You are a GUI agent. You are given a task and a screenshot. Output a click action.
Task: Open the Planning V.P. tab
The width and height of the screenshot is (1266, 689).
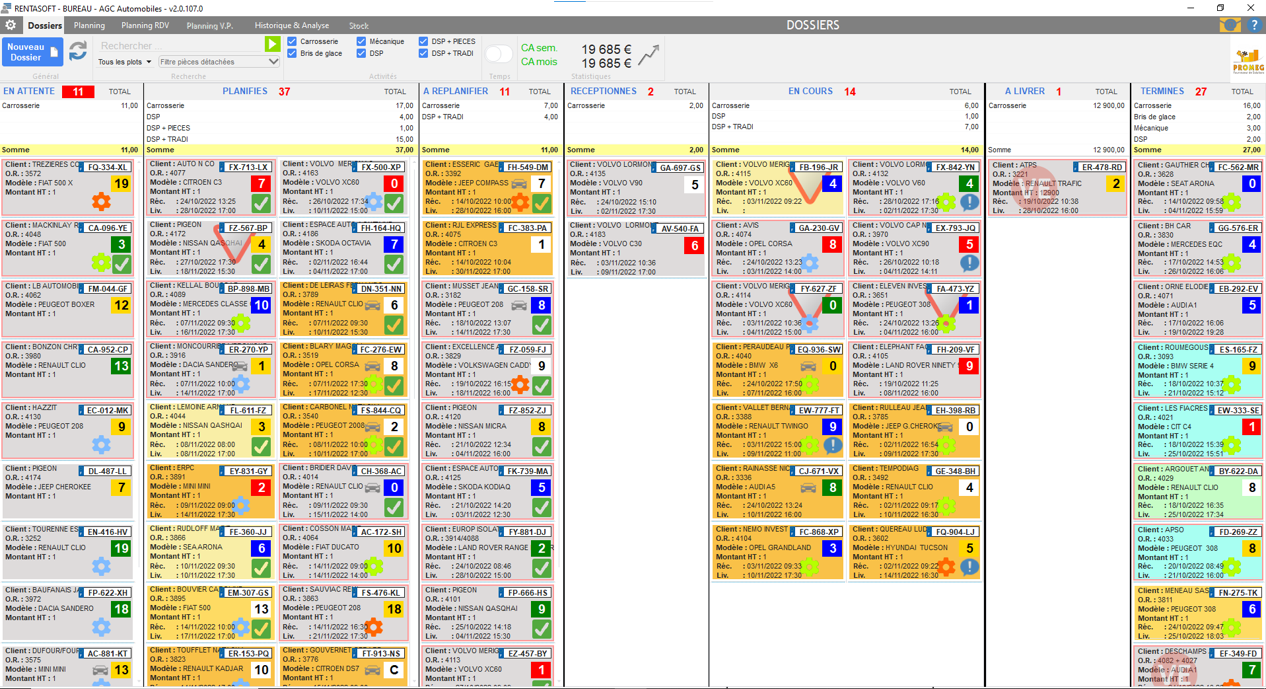click(209, 25)
